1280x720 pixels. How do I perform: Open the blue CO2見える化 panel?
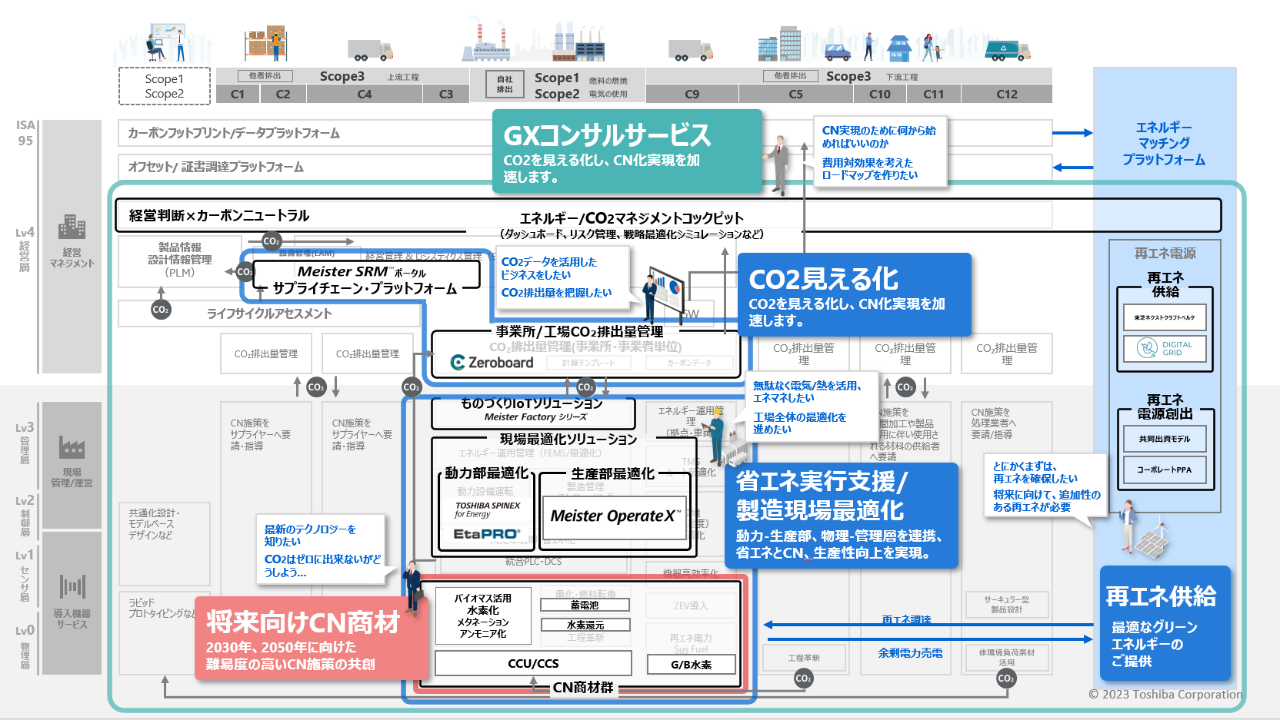pyautogui.click(x=854, y=294)
